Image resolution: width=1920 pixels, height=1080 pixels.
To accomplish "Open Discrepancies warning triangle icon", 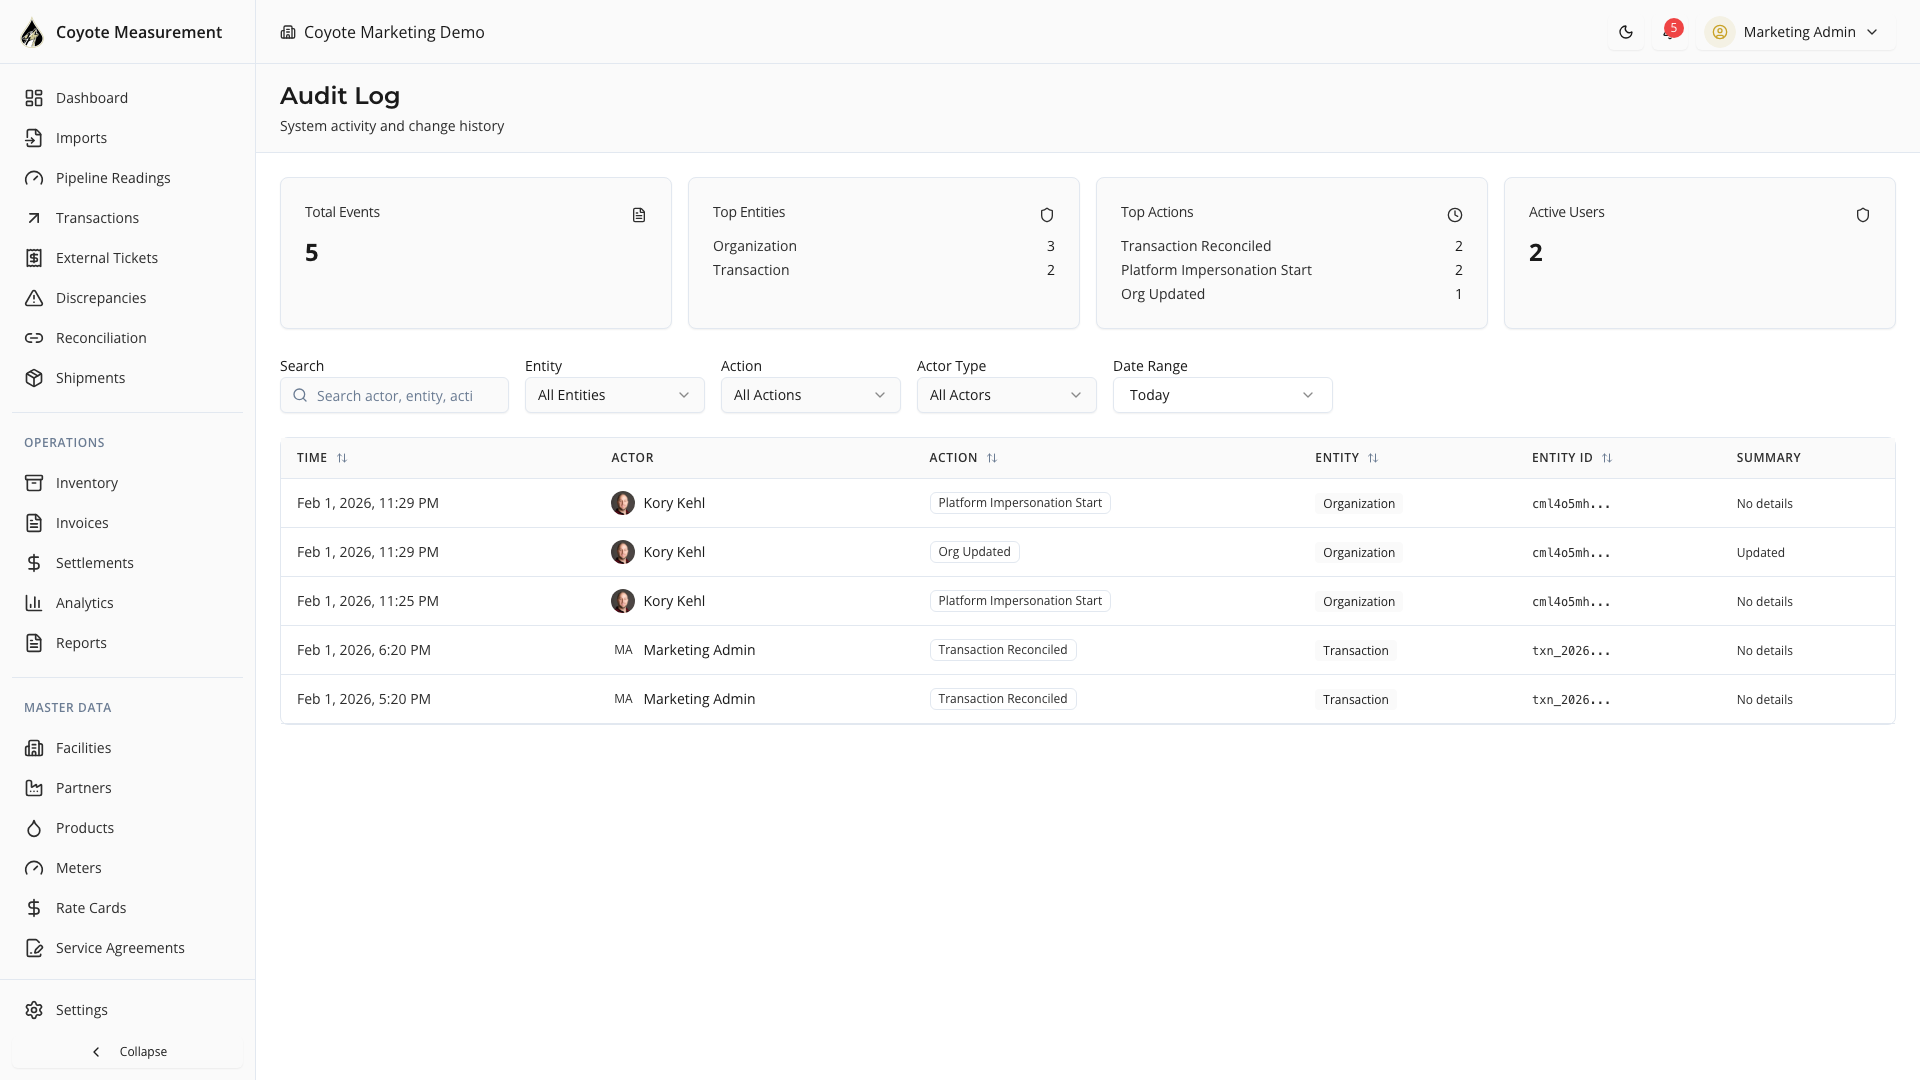I will point(34,298).
